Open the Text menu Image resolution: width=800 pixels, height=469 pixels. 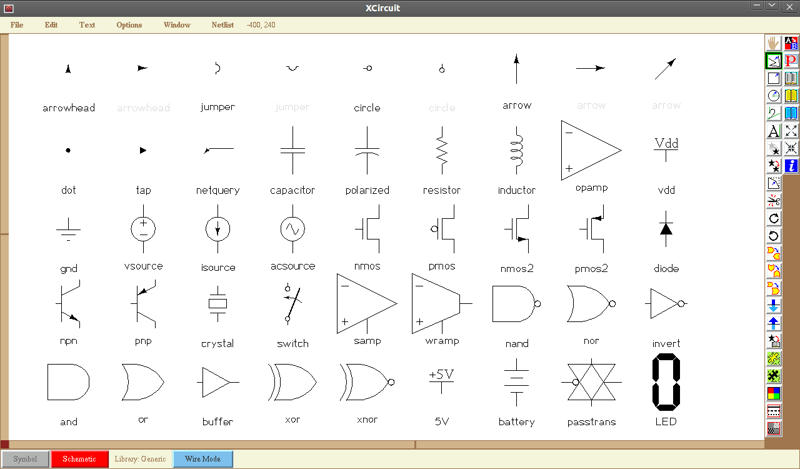point(87,24)
